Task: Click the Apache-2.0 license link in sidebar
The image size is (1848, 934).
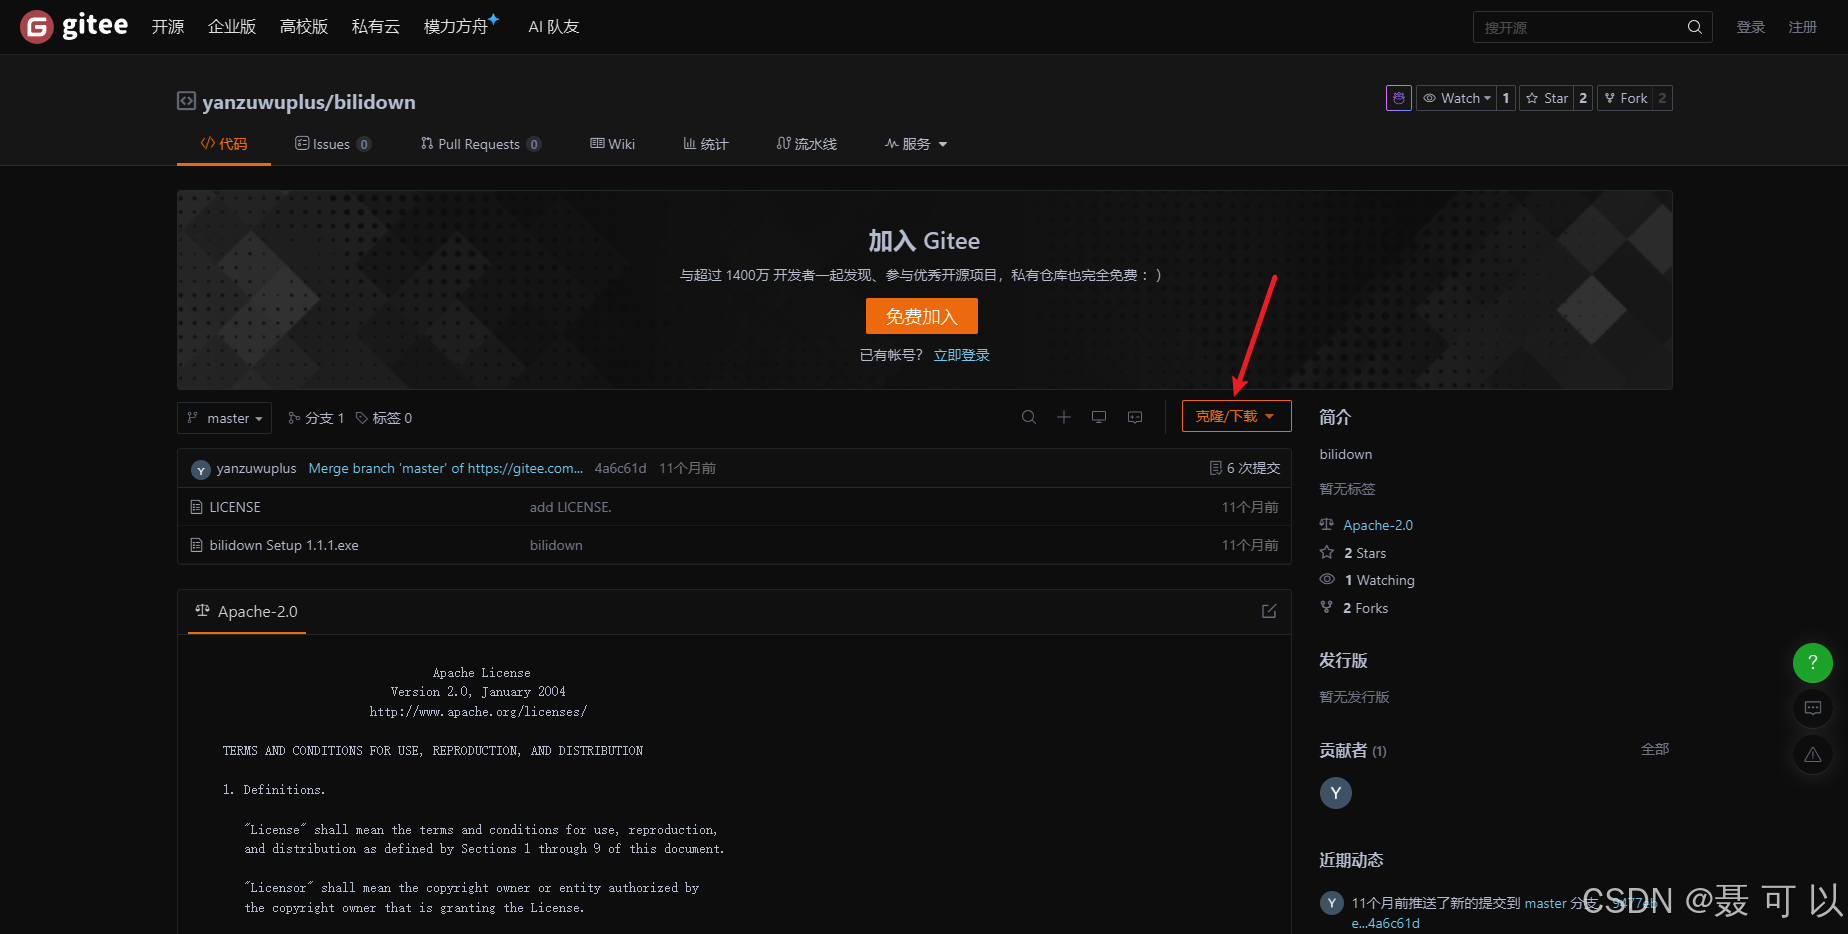Action: coord(1378,525)
